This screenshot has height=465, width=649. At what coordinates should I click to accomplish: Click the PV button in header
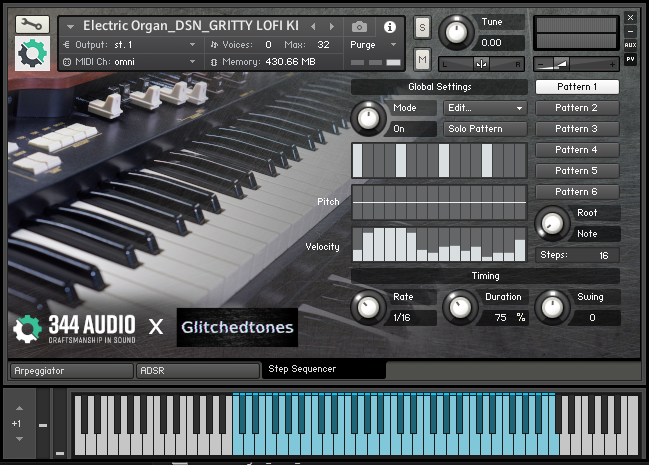coord(629,60)
